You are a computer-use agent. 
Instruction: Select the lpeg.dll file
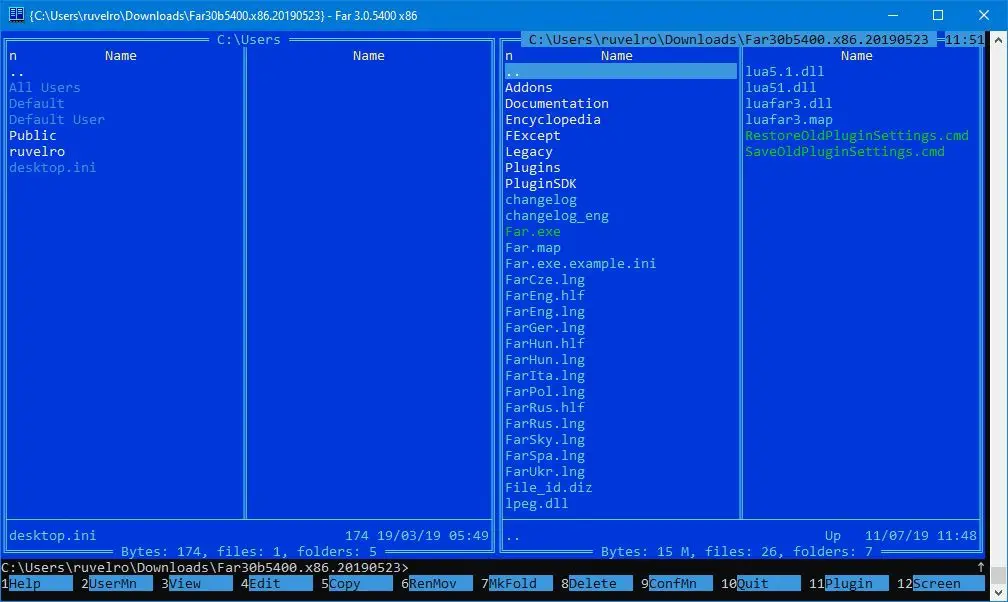click(537, 504)
